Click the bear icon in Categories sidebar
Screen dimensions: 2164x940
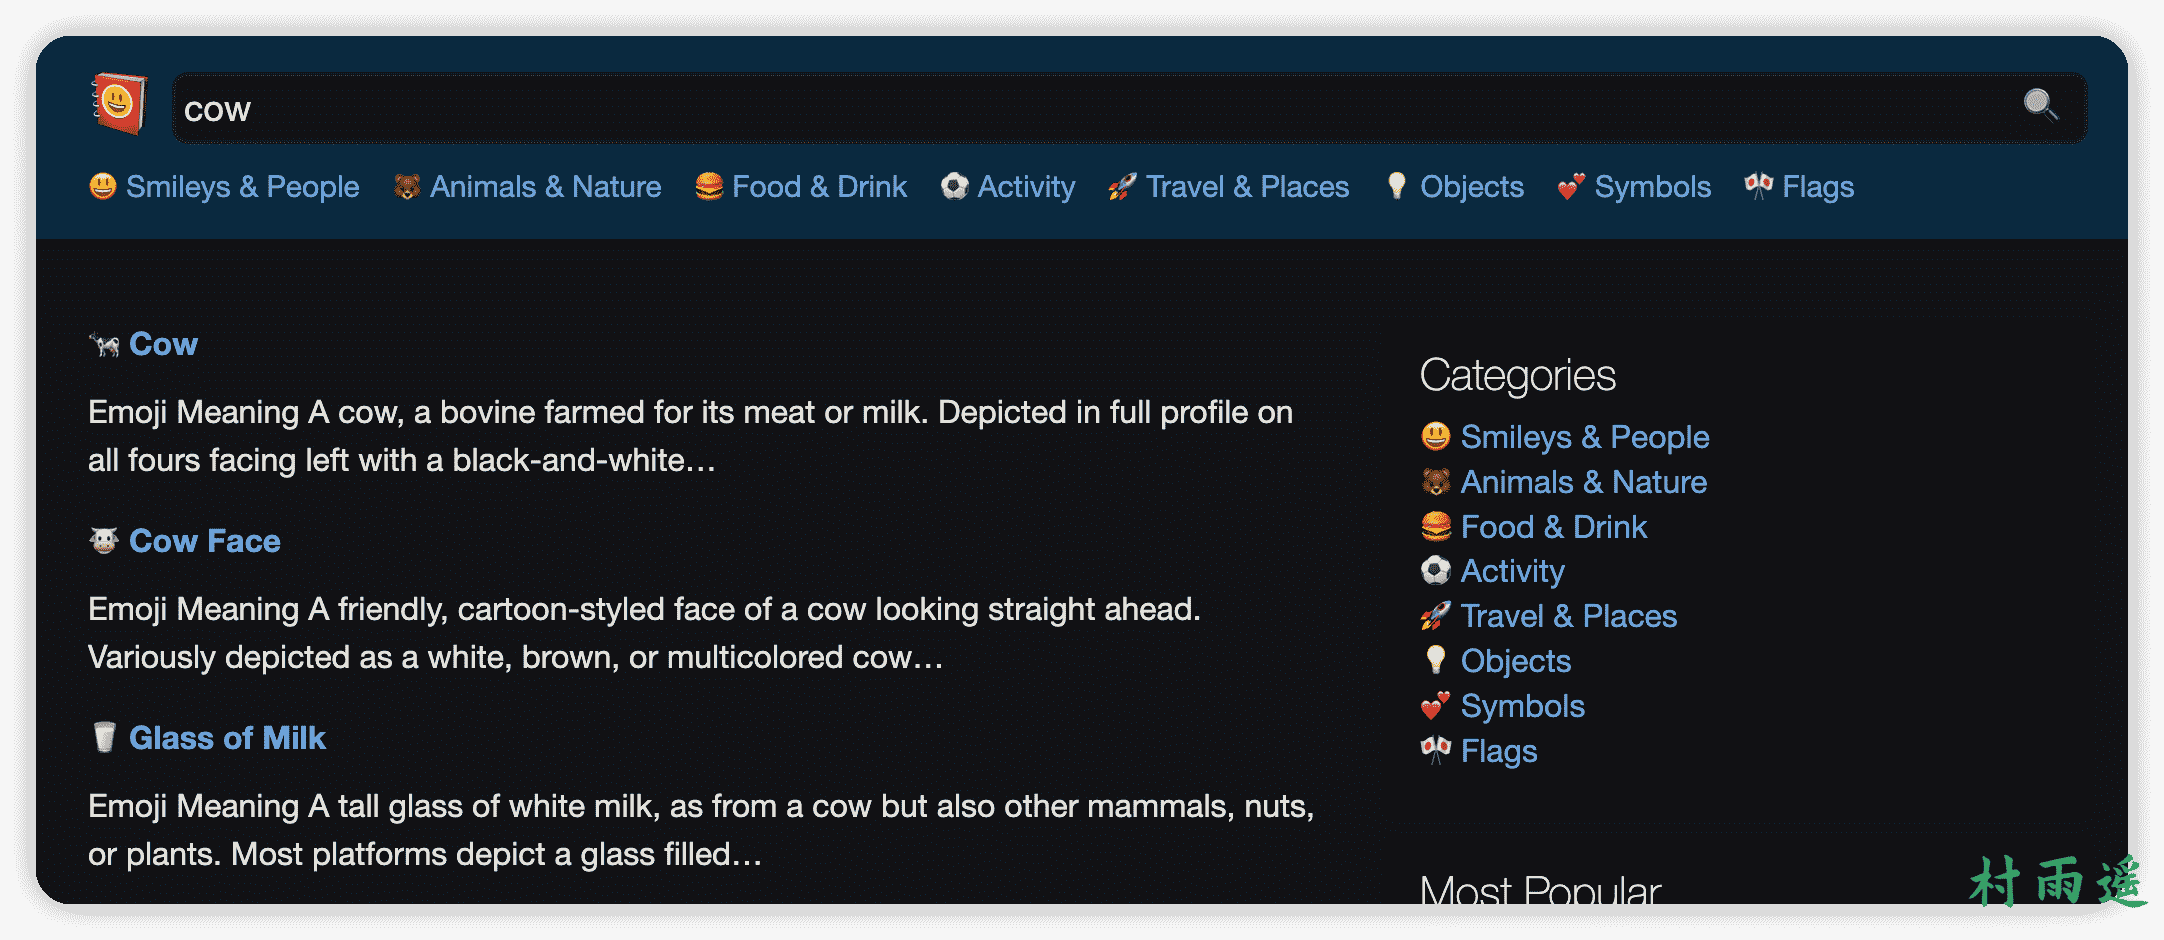click(x=1436, y=482)
